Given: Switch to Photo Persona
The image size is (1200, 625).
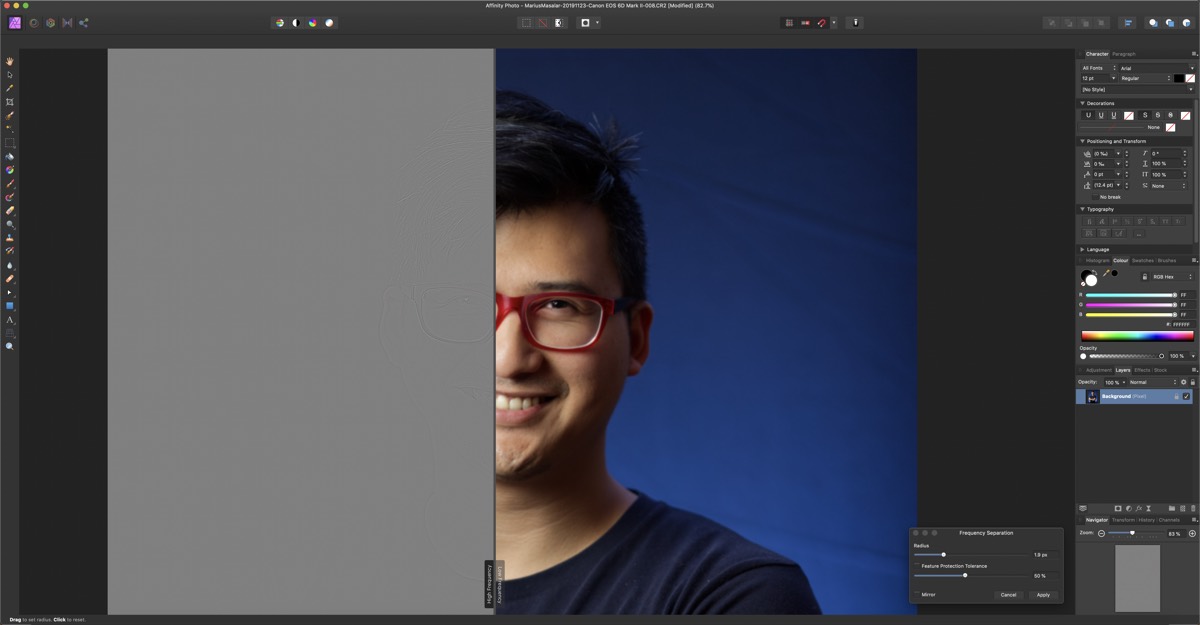Looking at the screenshot, I should 15,22.
